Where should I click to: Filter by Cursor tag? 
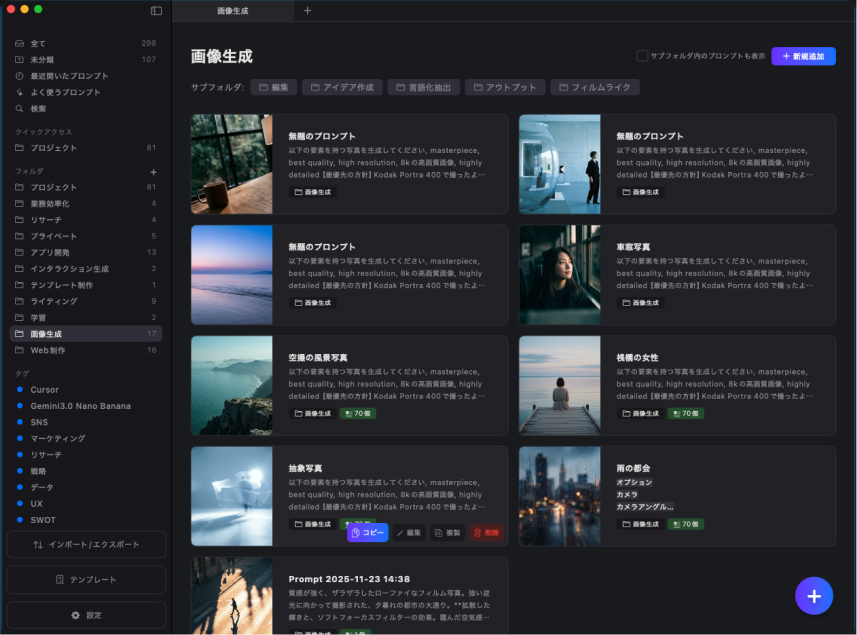[44, 390]
